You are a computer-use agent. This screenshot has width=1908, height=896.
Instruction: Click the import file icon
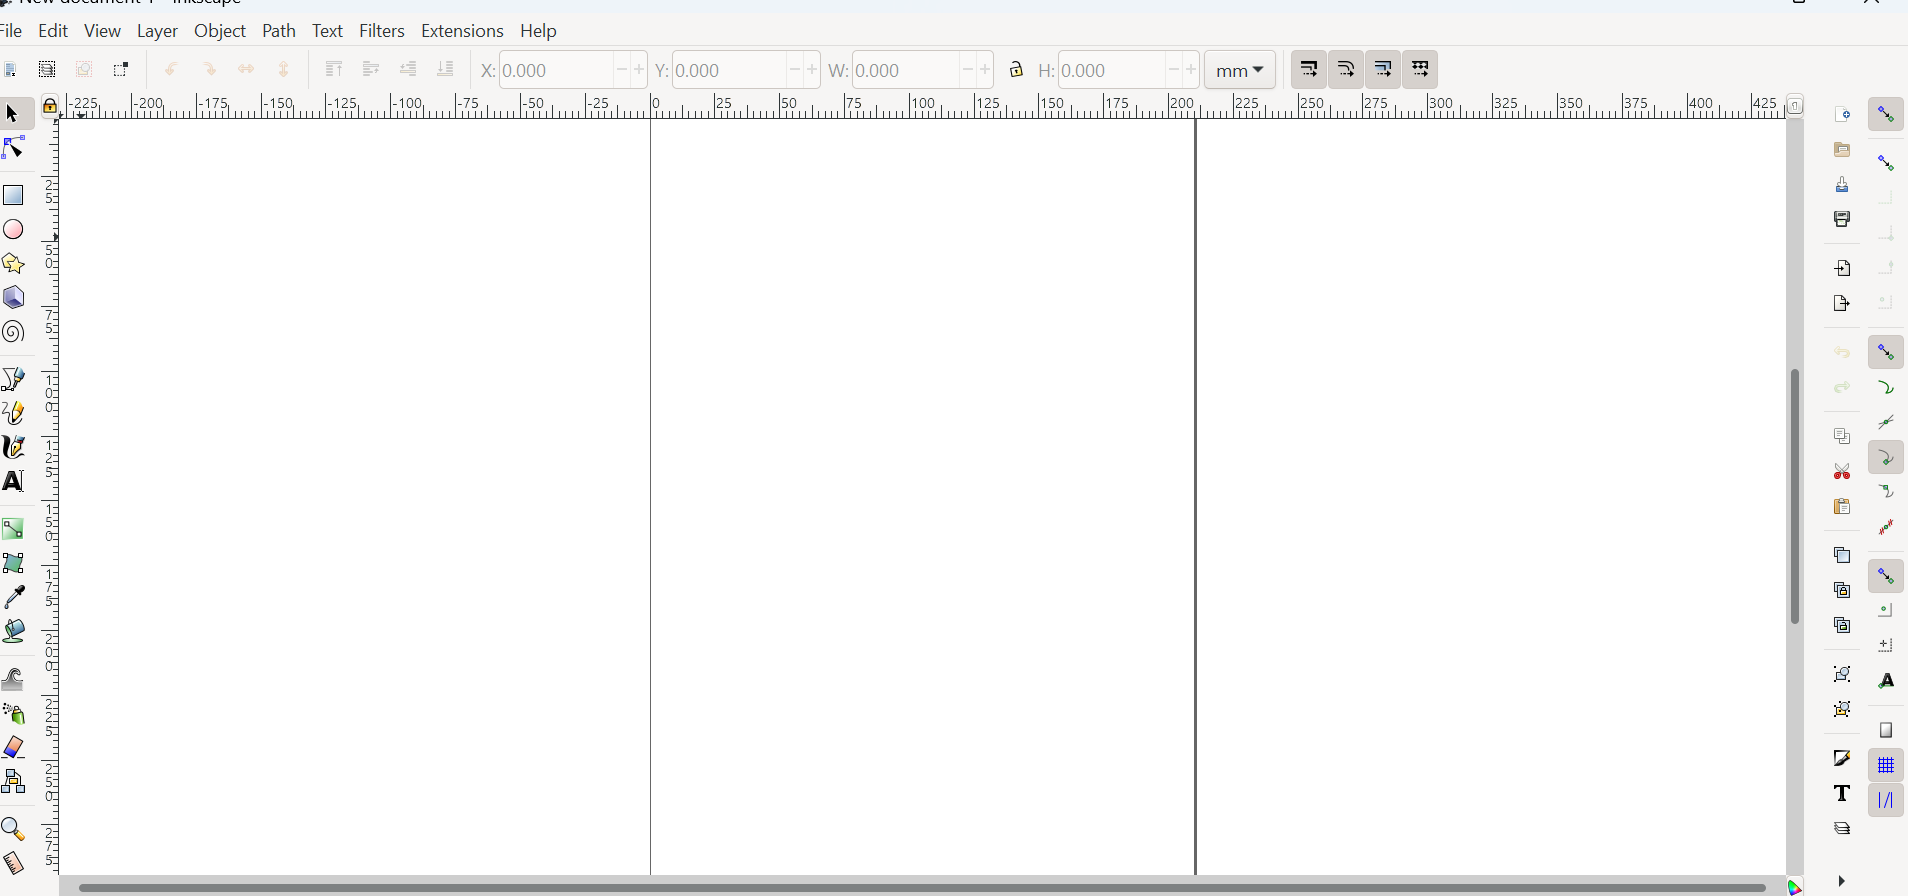click(x=1842, y=269)
